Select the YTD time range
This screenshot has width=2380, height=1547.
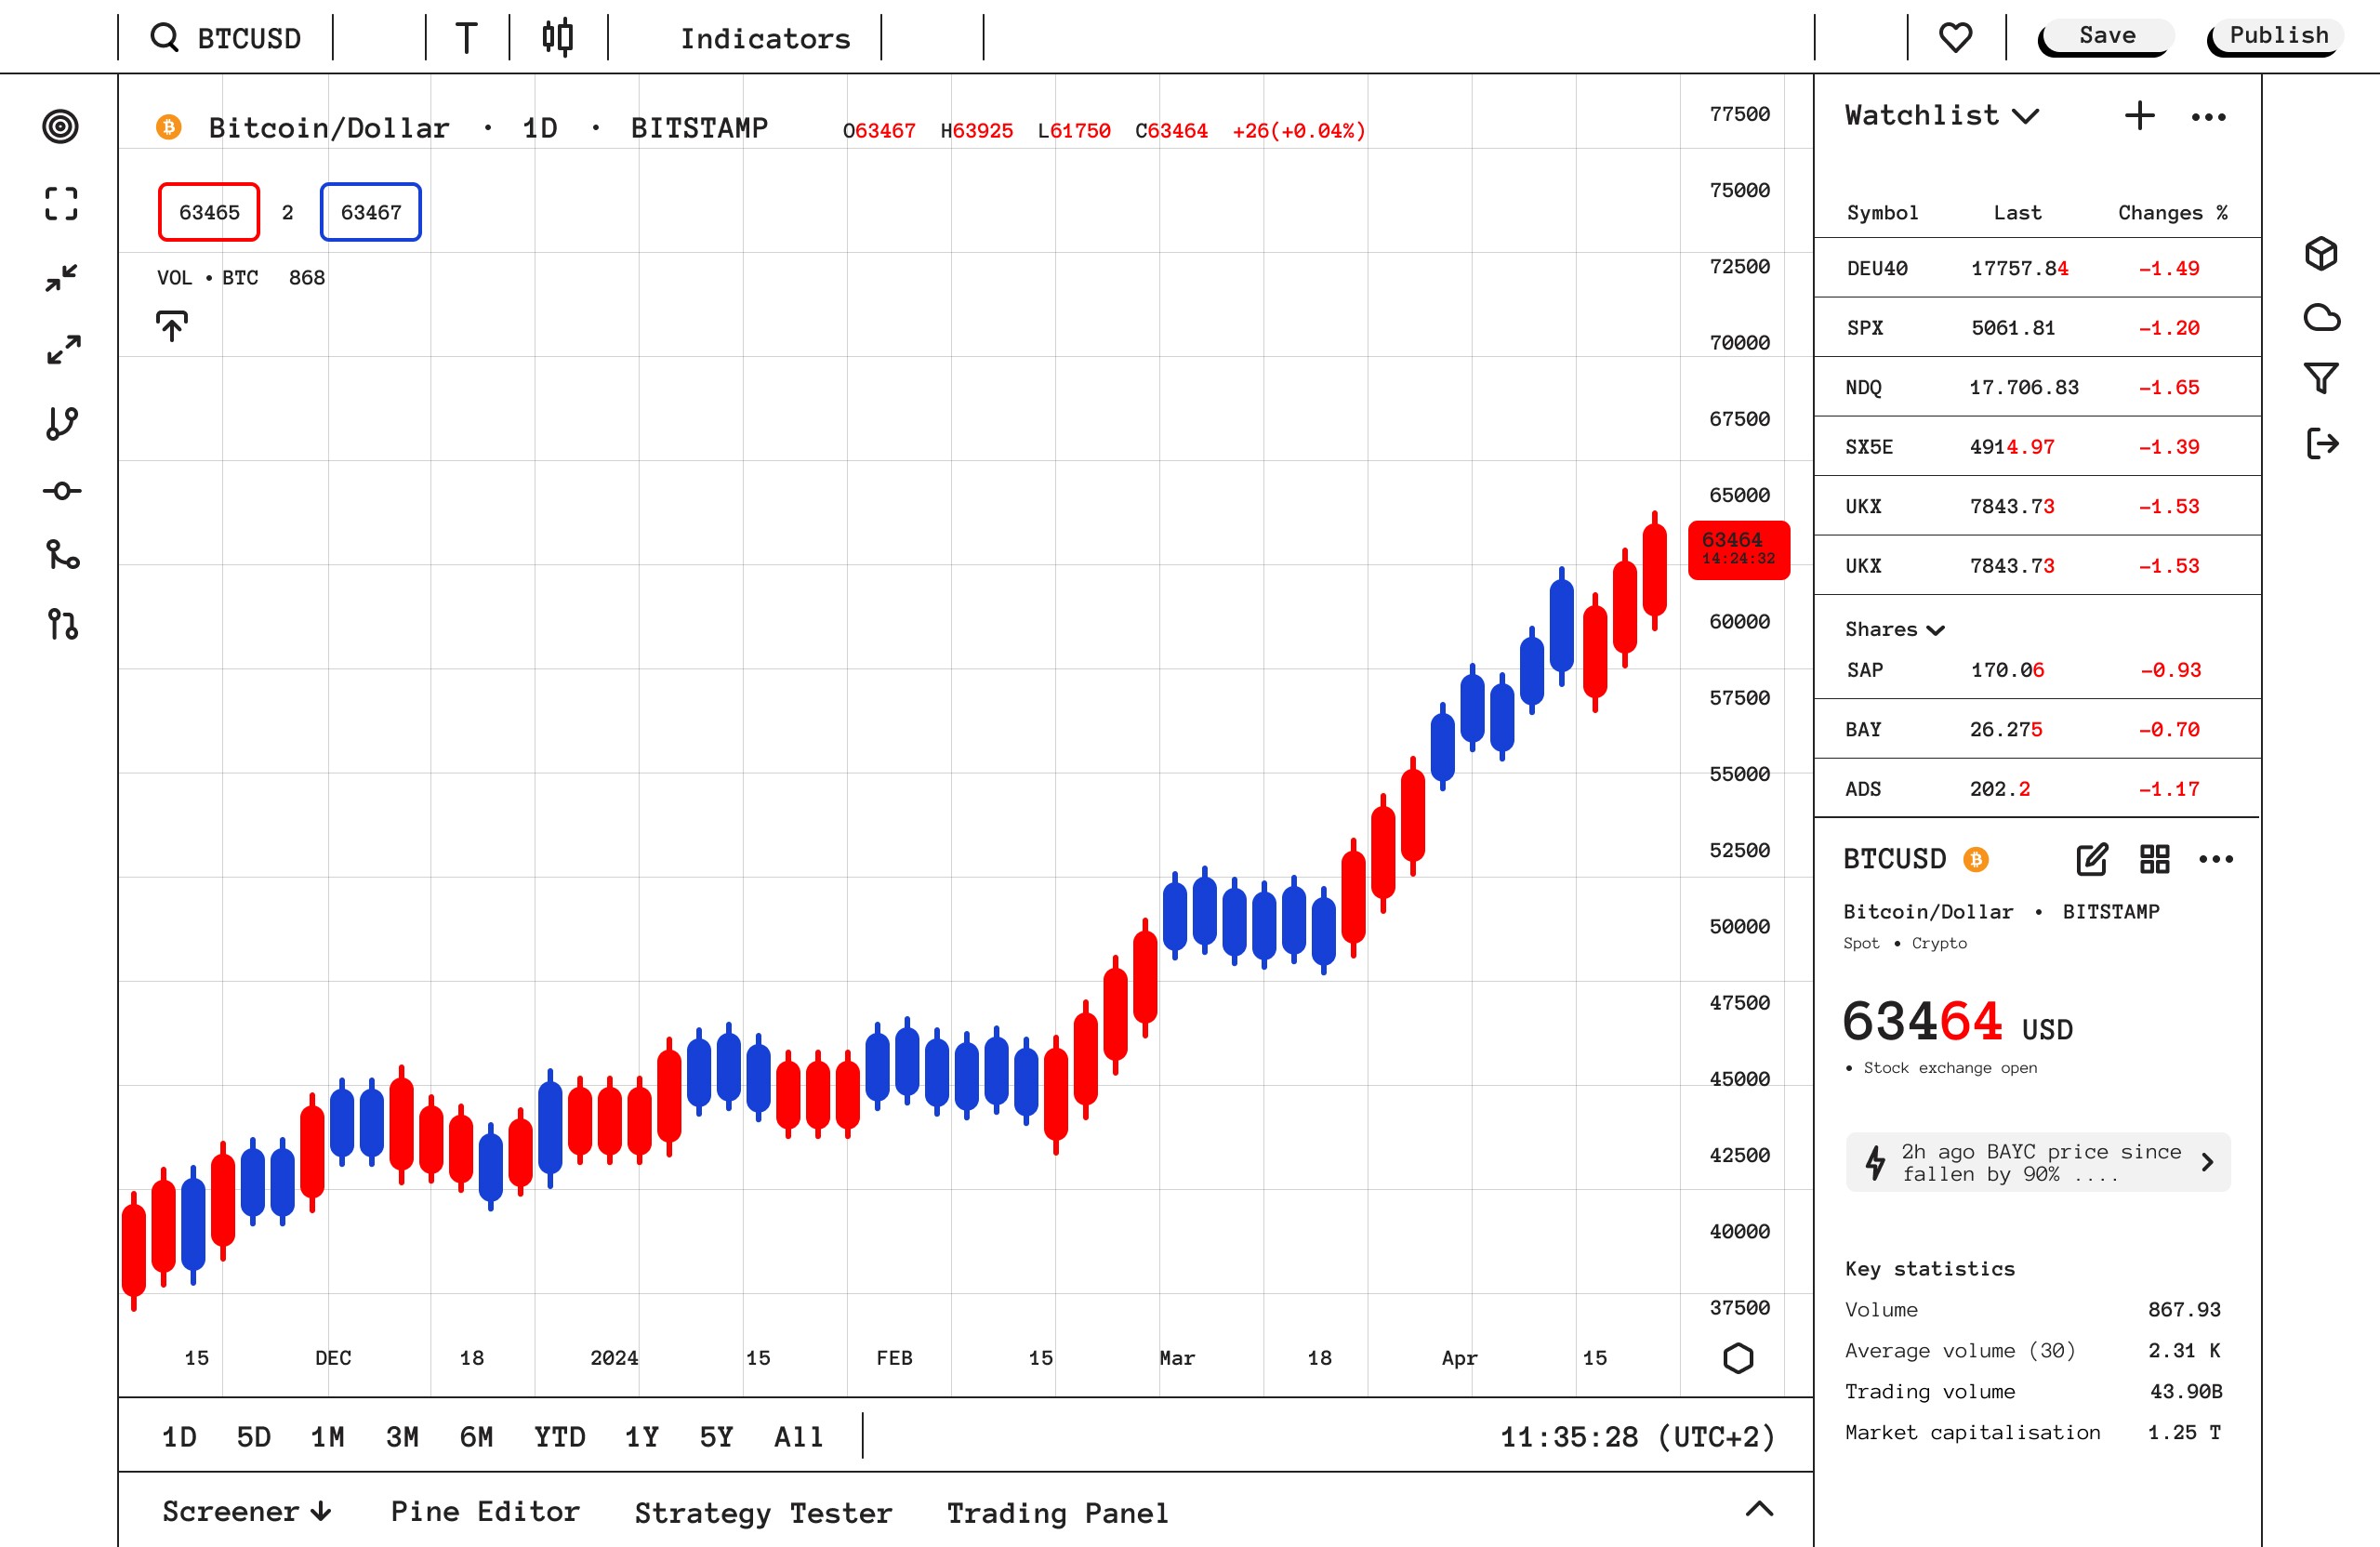(x=560, y=1437)
